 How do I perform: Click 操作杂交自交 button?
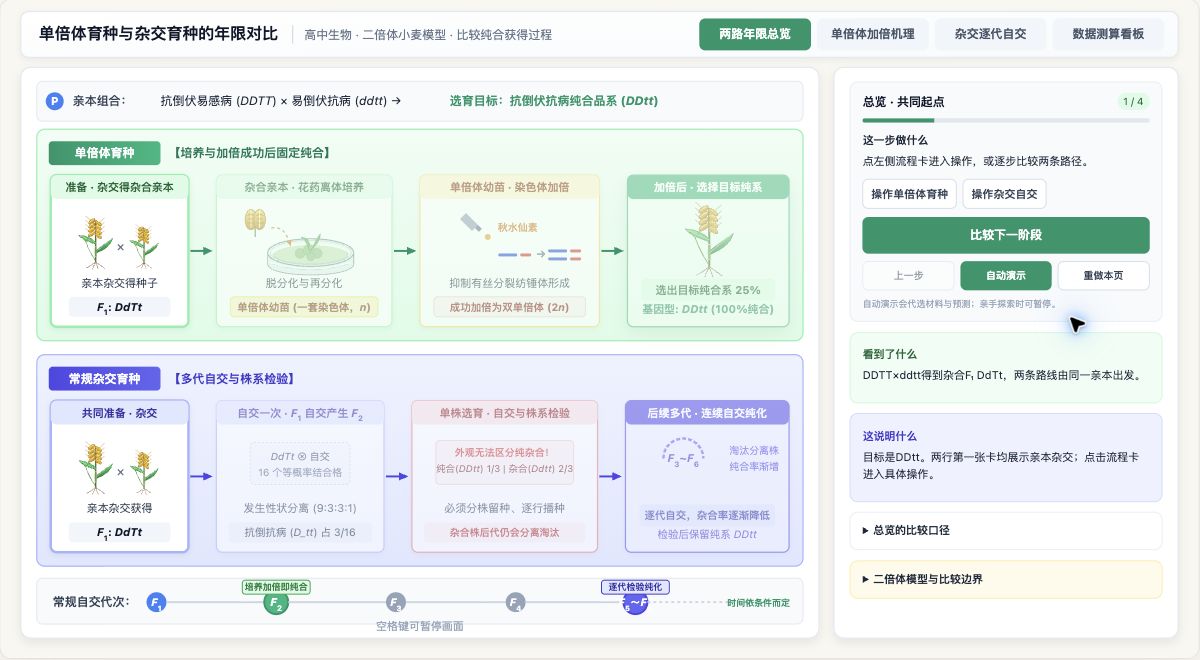(x=1004, y=194)
